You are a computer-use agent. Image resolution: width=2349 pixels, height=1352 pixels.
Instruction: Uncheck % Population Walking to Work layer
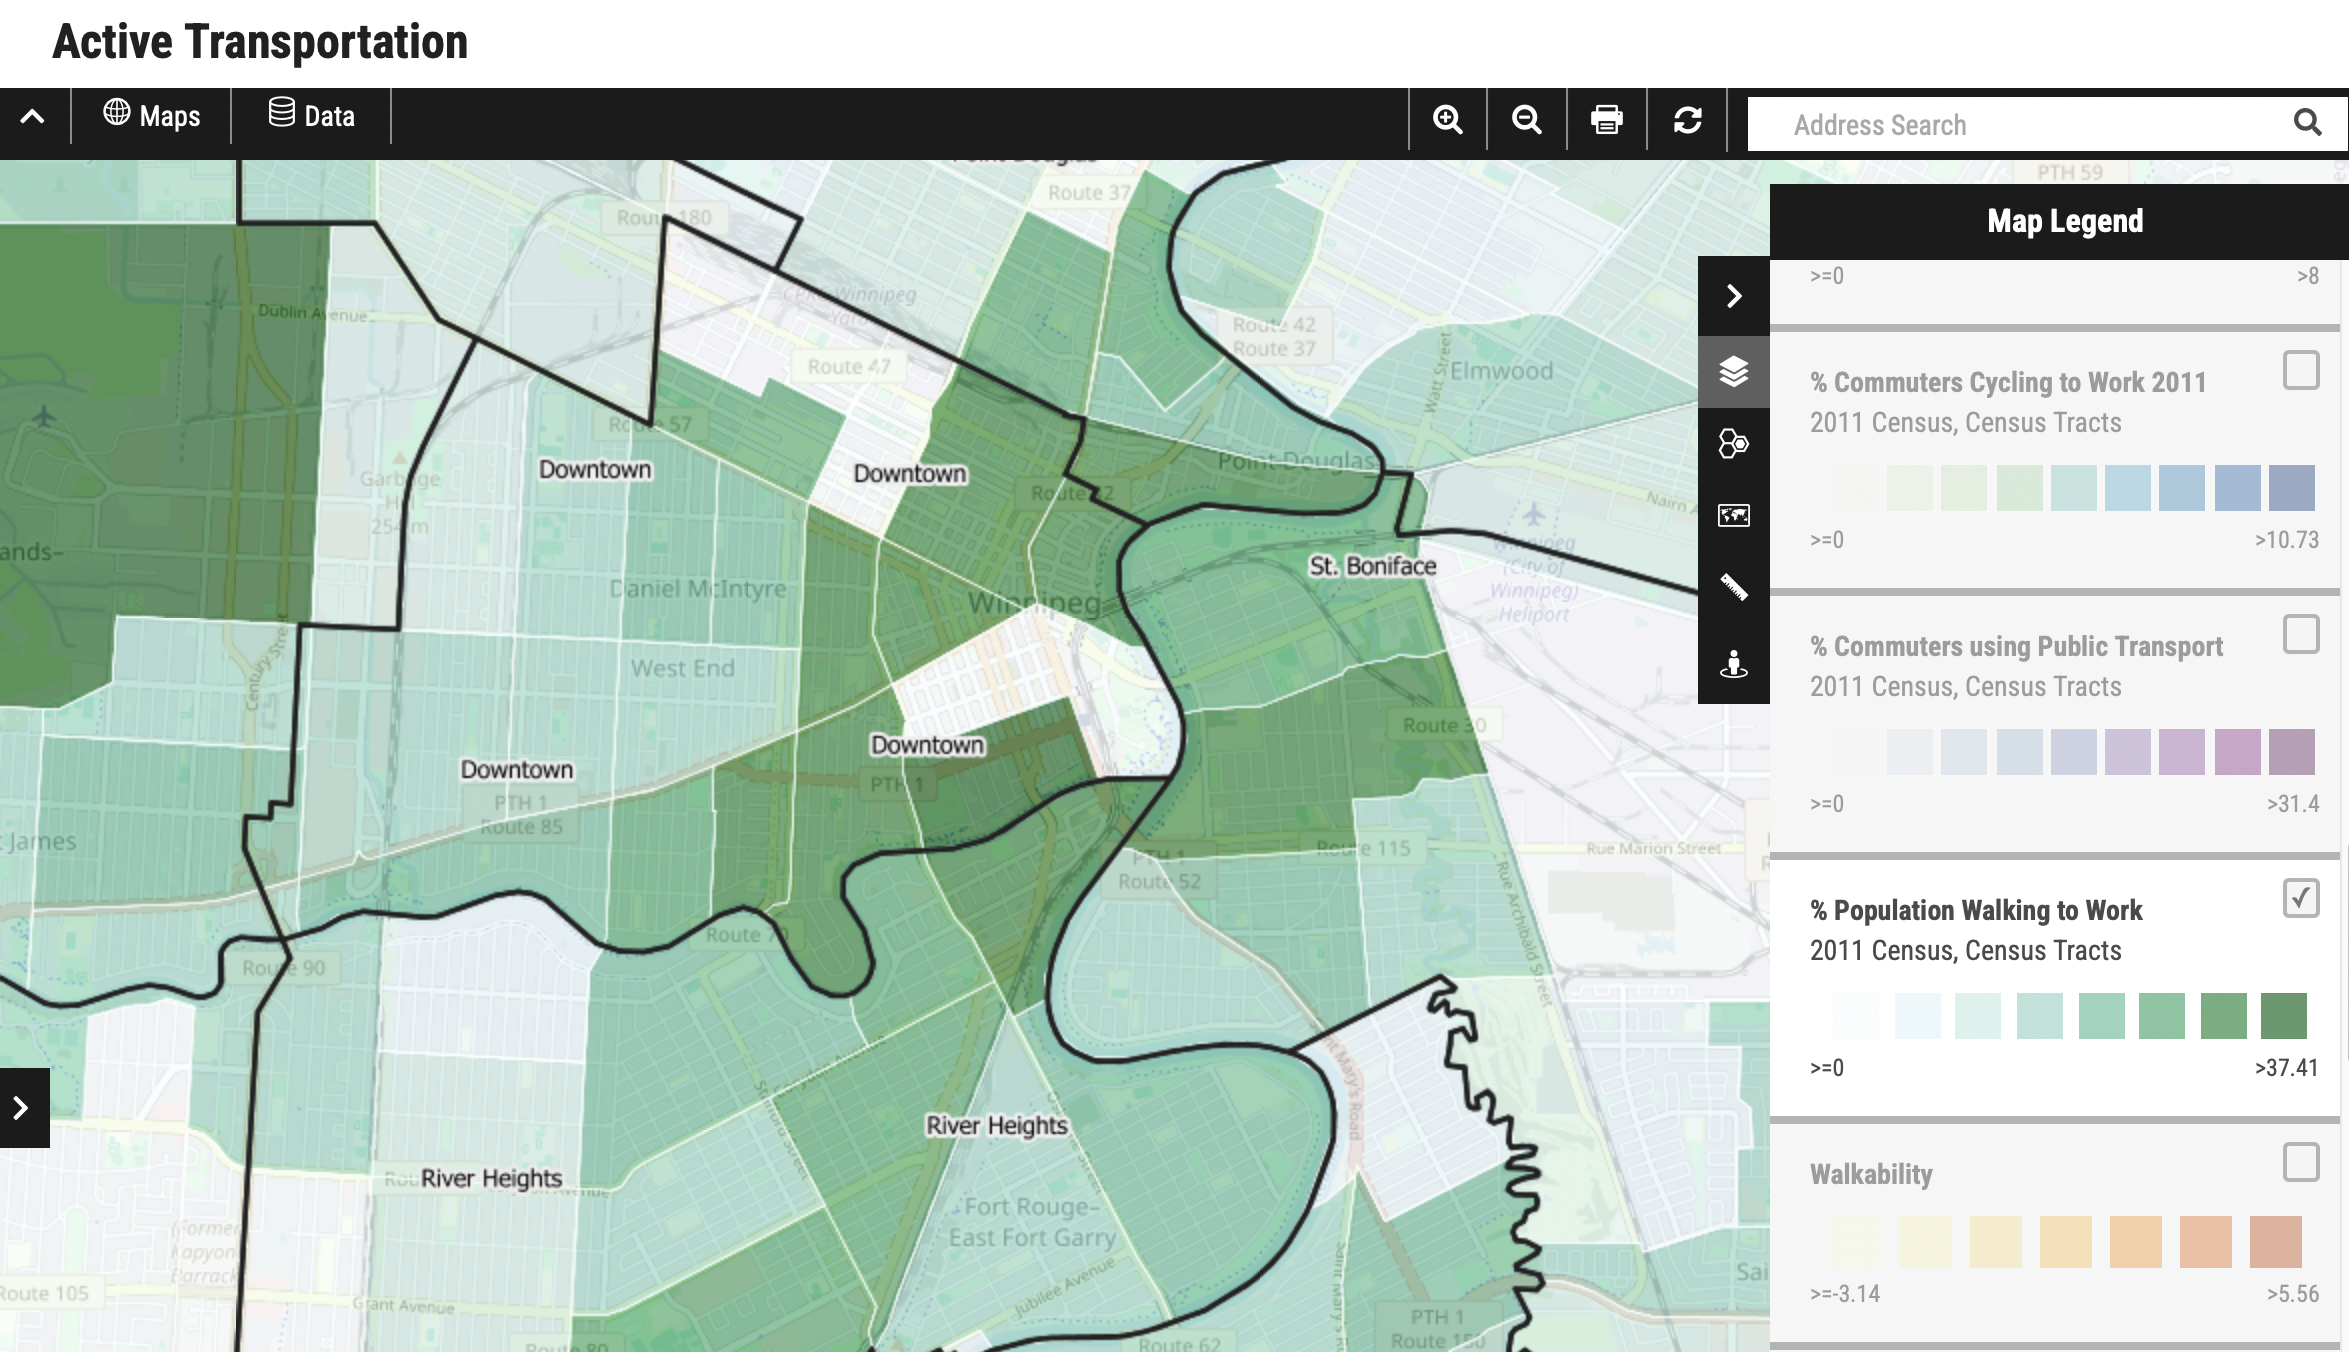pos(2300,898)
